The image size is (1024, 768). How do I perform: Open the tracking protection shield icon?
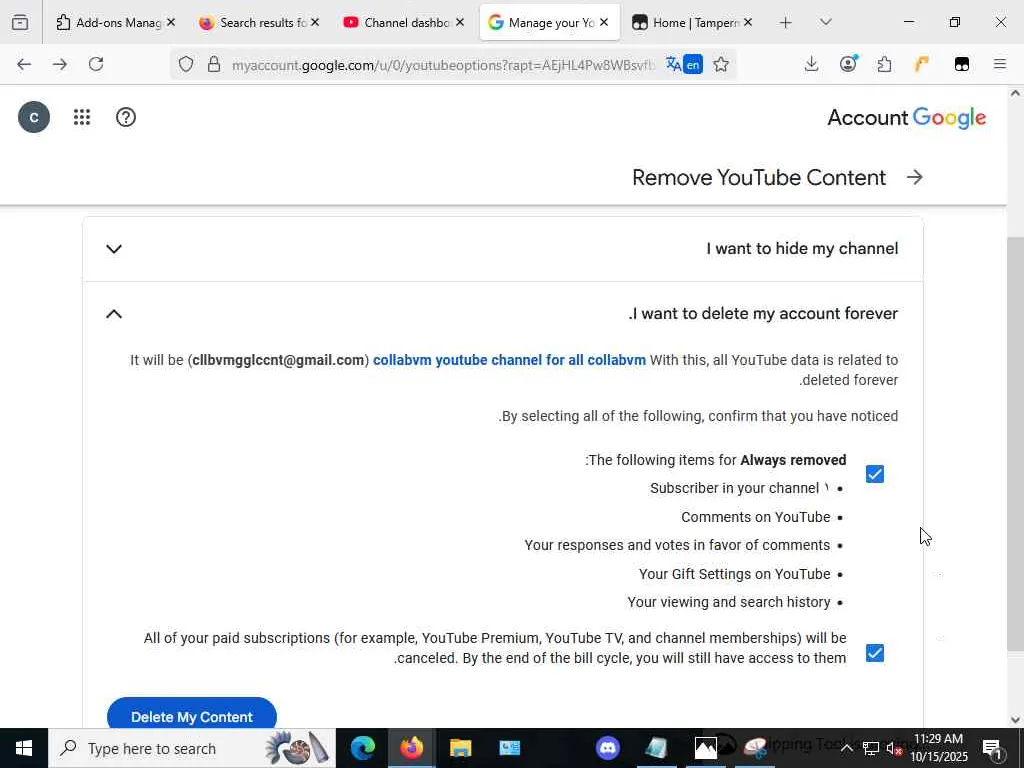pos(186,64)
